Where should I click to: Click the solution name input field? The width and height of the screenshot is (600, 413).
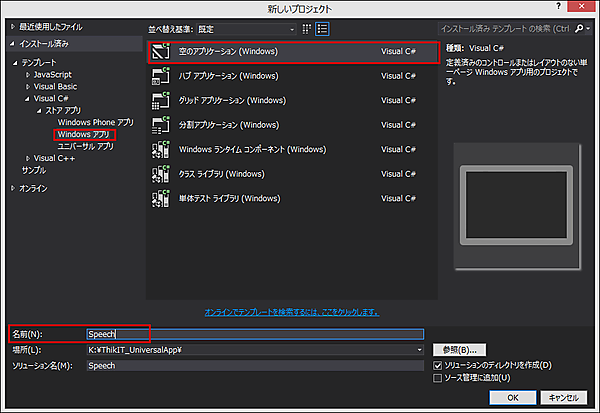(x=255, y=366)
